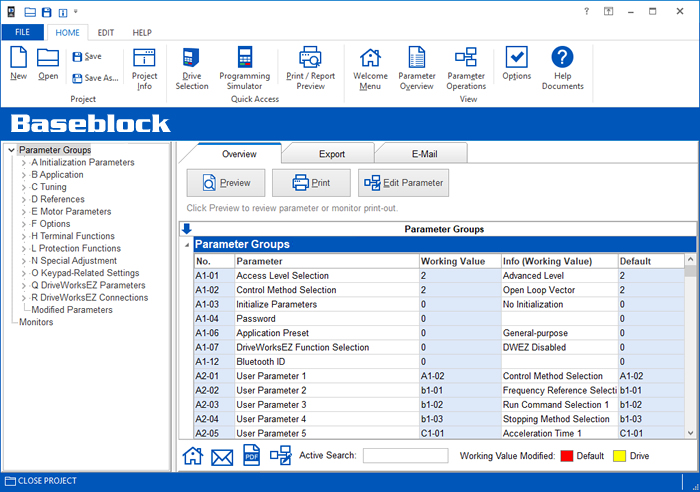Screen dimensions: 700x492
Task: Click the Edit Parameter button
Action: (403, 183)
